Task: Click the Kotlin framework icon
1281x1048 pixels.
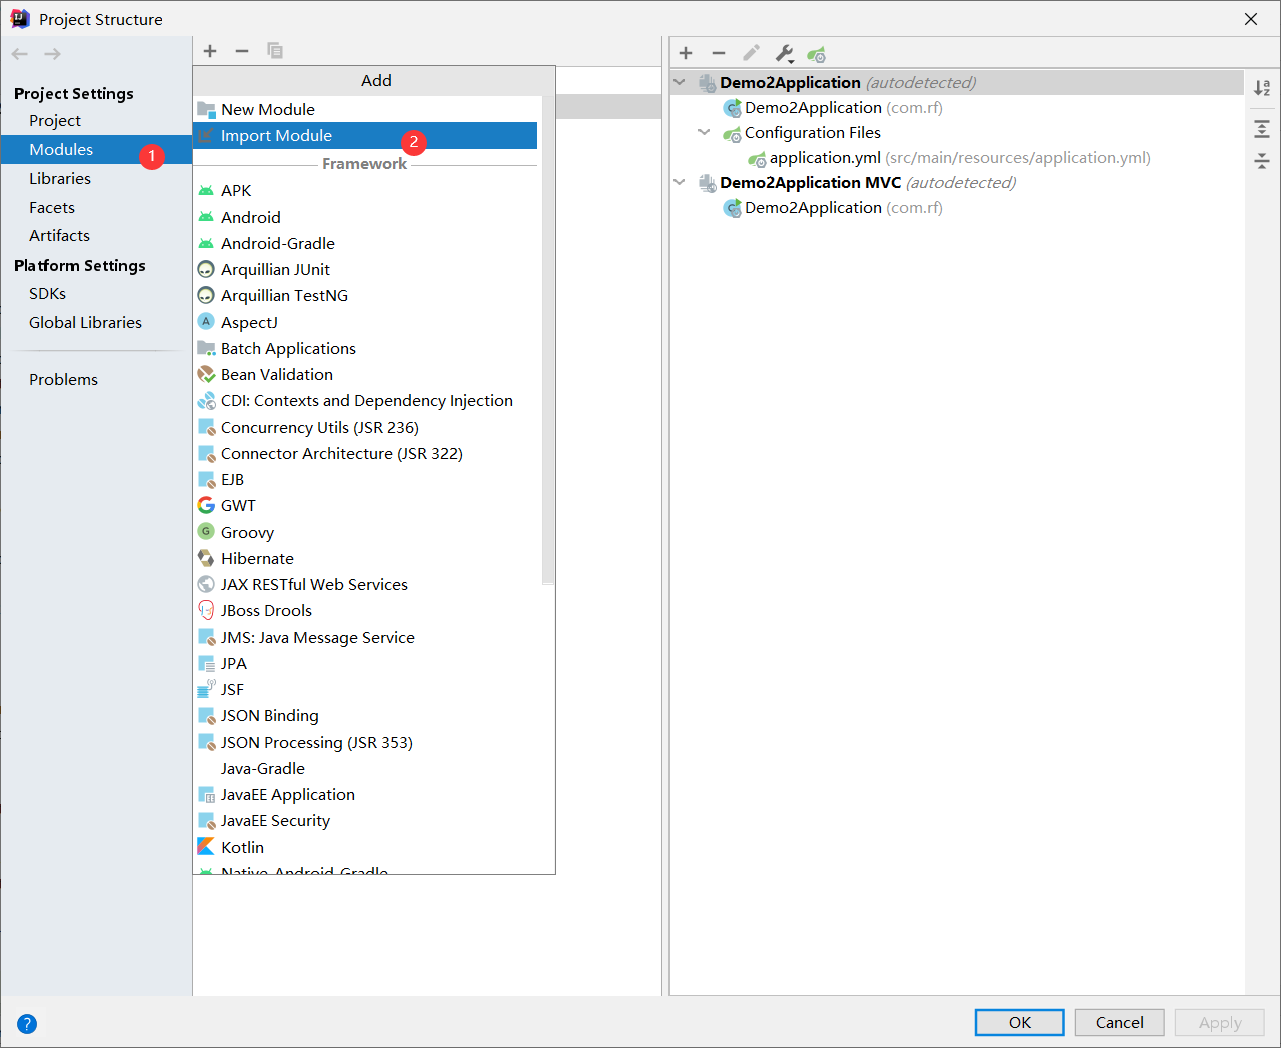Action: tap(206, 846)
